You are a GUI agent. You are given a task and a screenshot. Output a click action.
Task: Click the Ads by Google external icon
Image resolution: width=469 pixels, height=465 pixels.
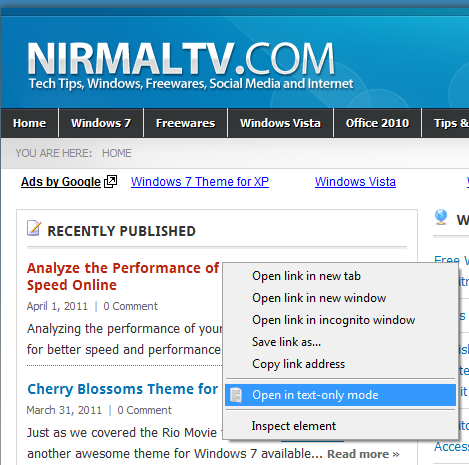(x=111, y=181)
